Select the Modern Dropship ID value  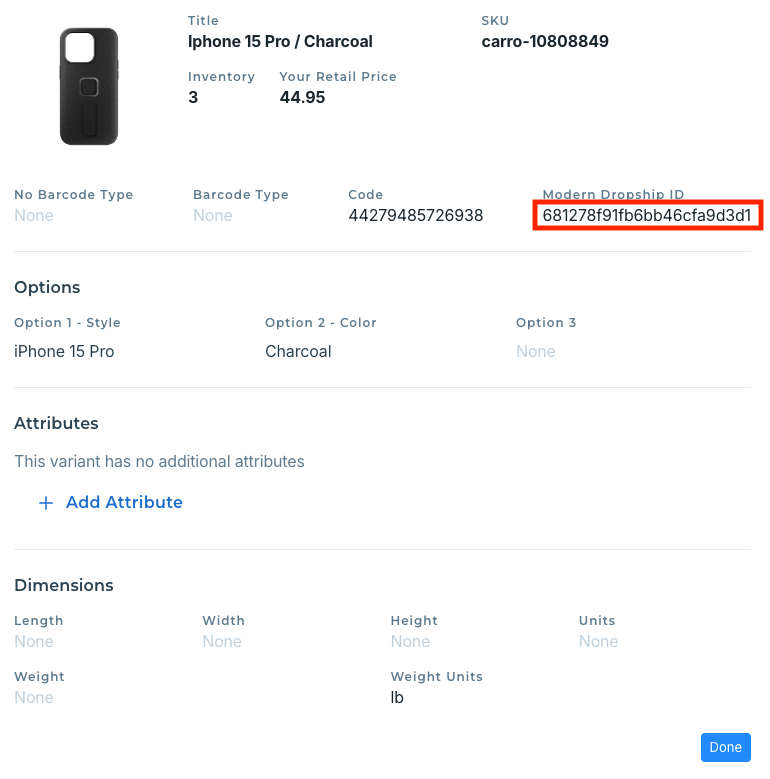click(647, 215)
